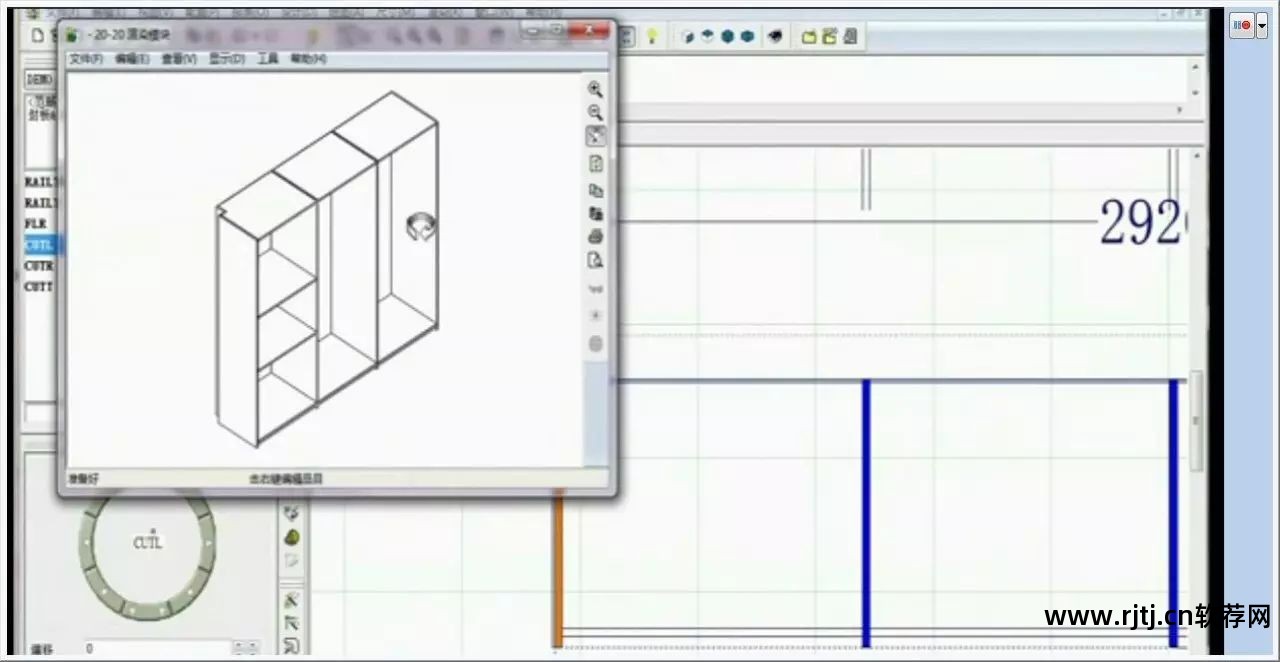This screenshot has height=662, width=1280.
Task: Open the 帮助(H) menu in render window
Action: [x=308, y=59]
